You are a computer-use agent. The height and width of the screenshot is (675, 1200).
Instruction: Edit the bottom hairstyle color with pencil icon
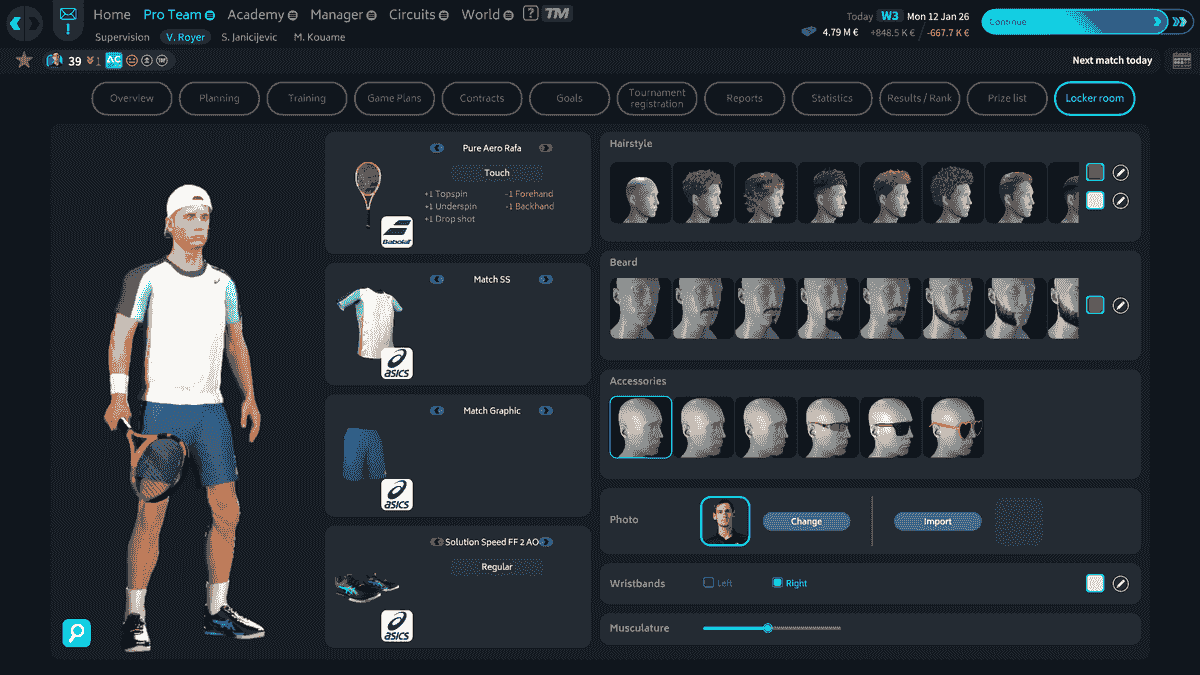tap(1121, 200)
